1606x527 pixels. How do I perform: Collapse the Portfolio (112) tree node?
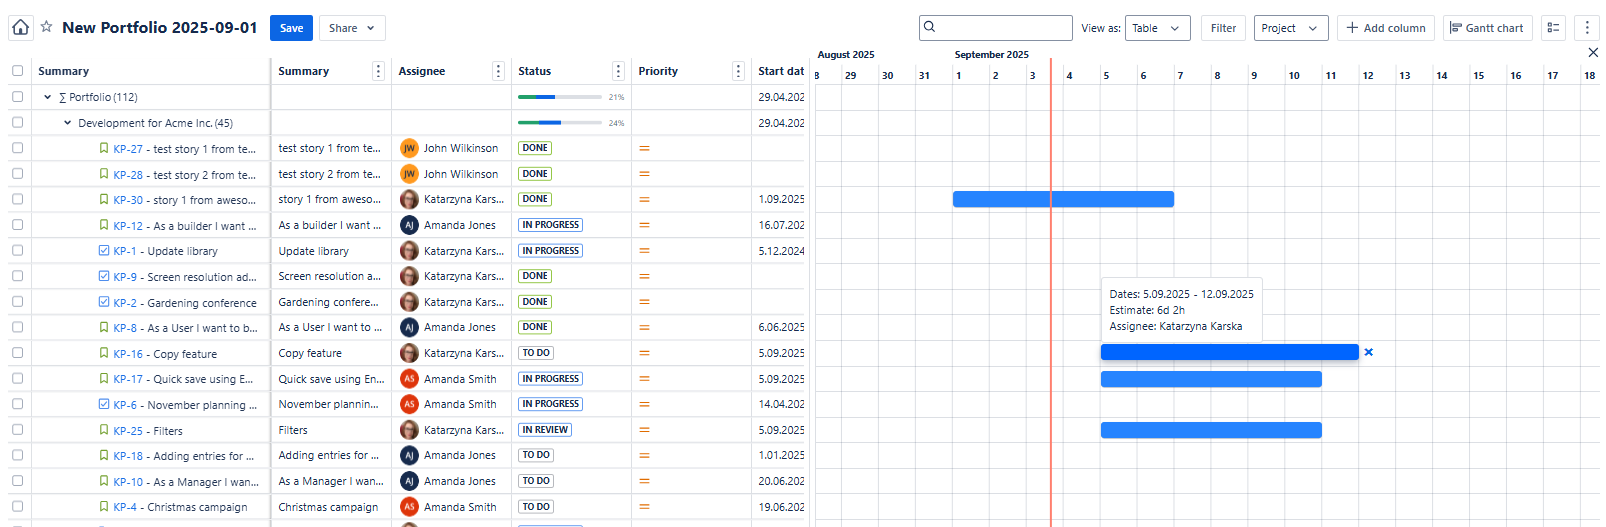pos(47,97)
